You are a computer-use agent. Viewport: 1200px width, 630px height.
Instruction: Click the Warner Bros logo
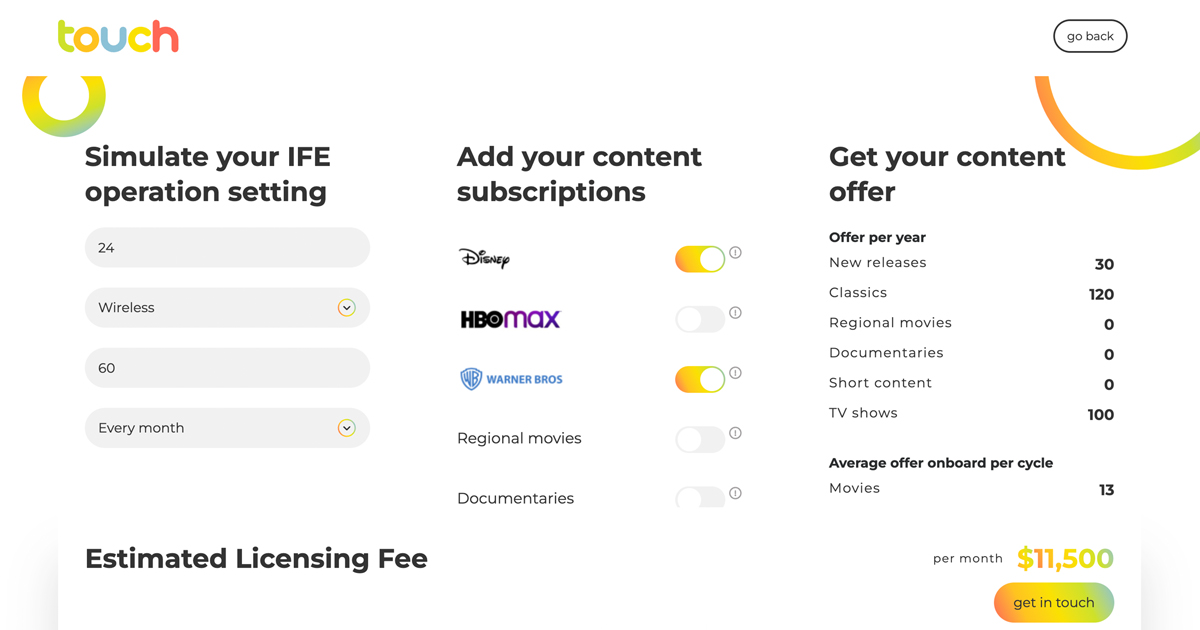pyautogui.click(x=511, y=378)
